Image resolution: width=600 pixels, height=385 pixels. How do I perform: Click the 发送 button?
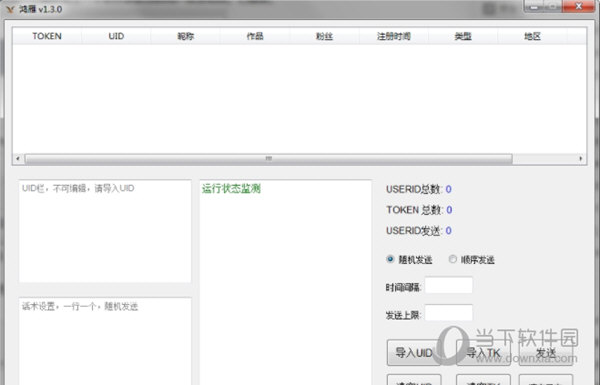546,352
